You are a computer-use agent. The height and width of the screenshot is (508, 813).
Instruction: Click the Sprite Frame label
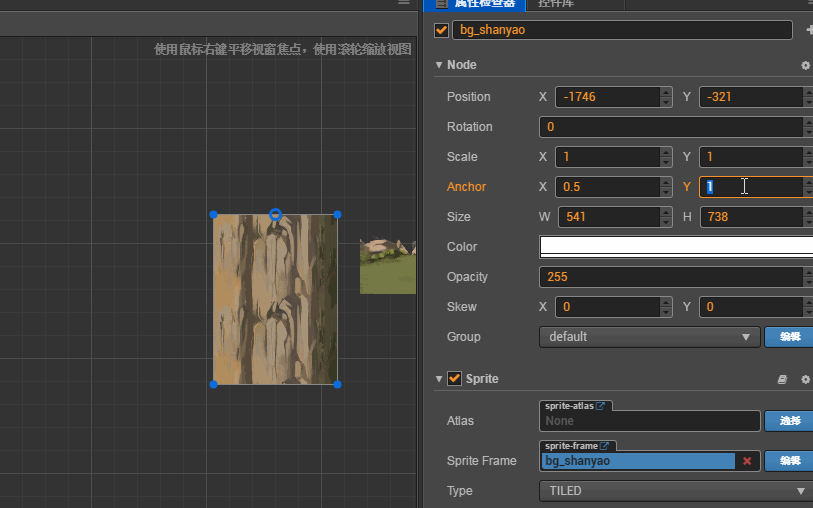(x=482, y=461)
